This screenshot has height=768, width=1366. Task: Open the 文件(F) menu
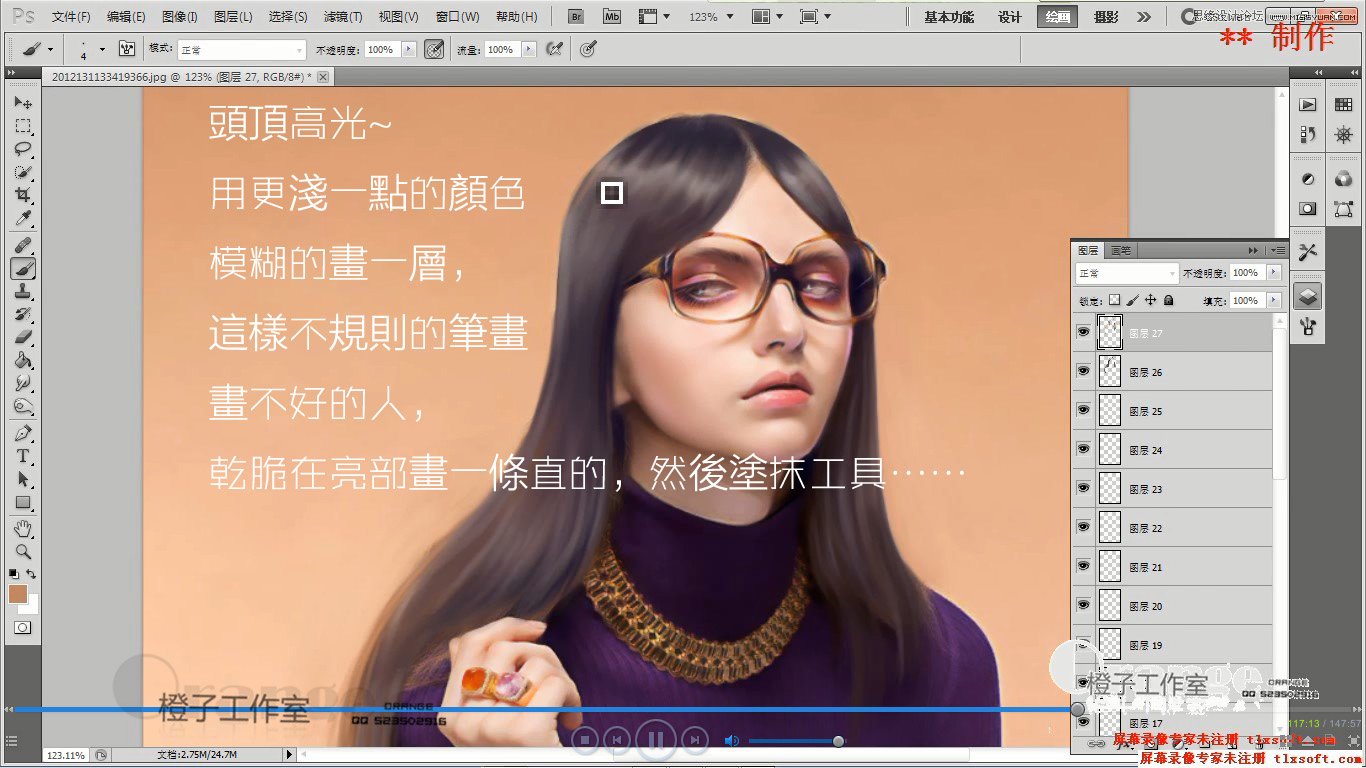[71, 17]
